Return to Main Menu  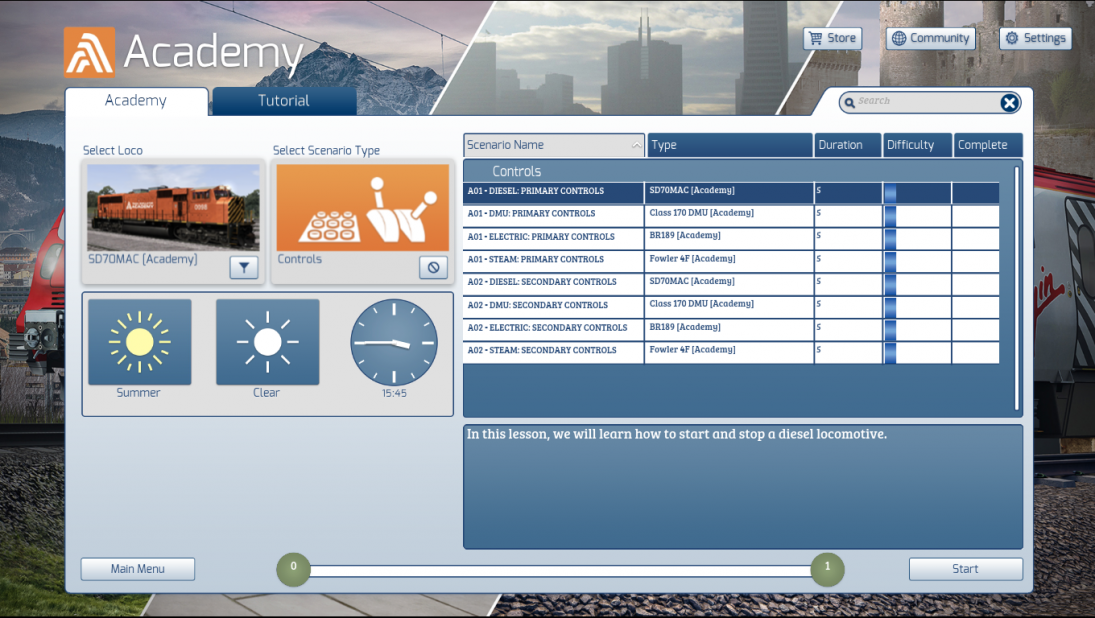[x=138, y=569]
